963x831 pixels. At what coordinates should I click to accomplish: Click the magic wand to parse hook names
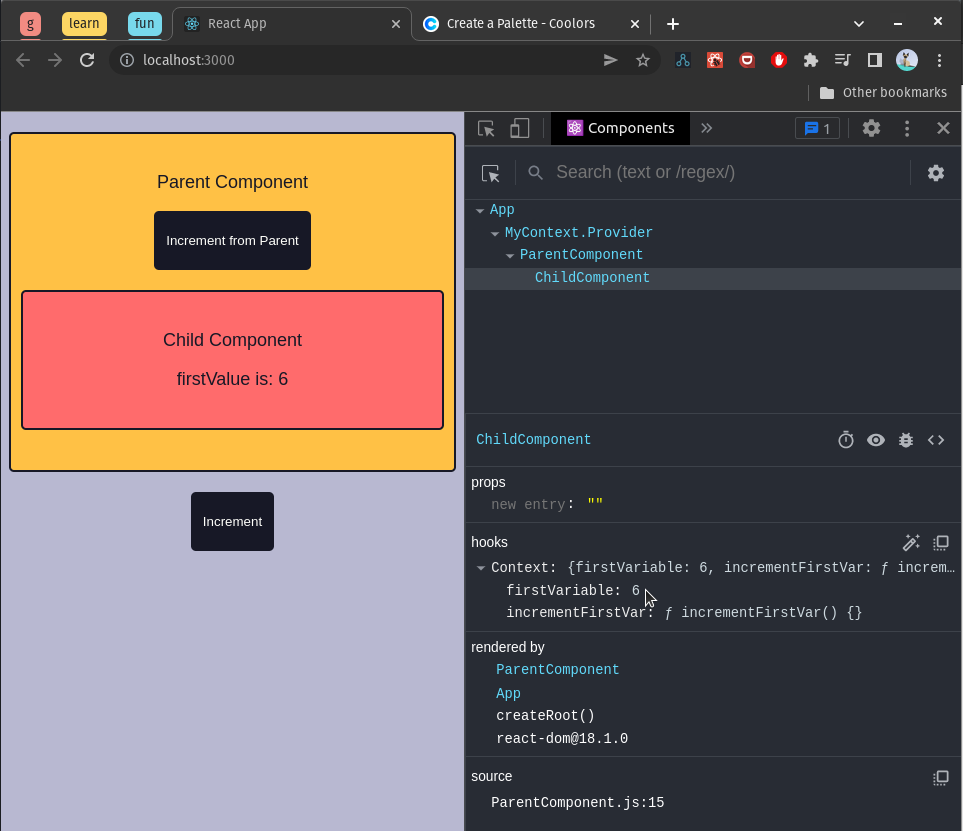pyautogui.click(x=911, y=543)
